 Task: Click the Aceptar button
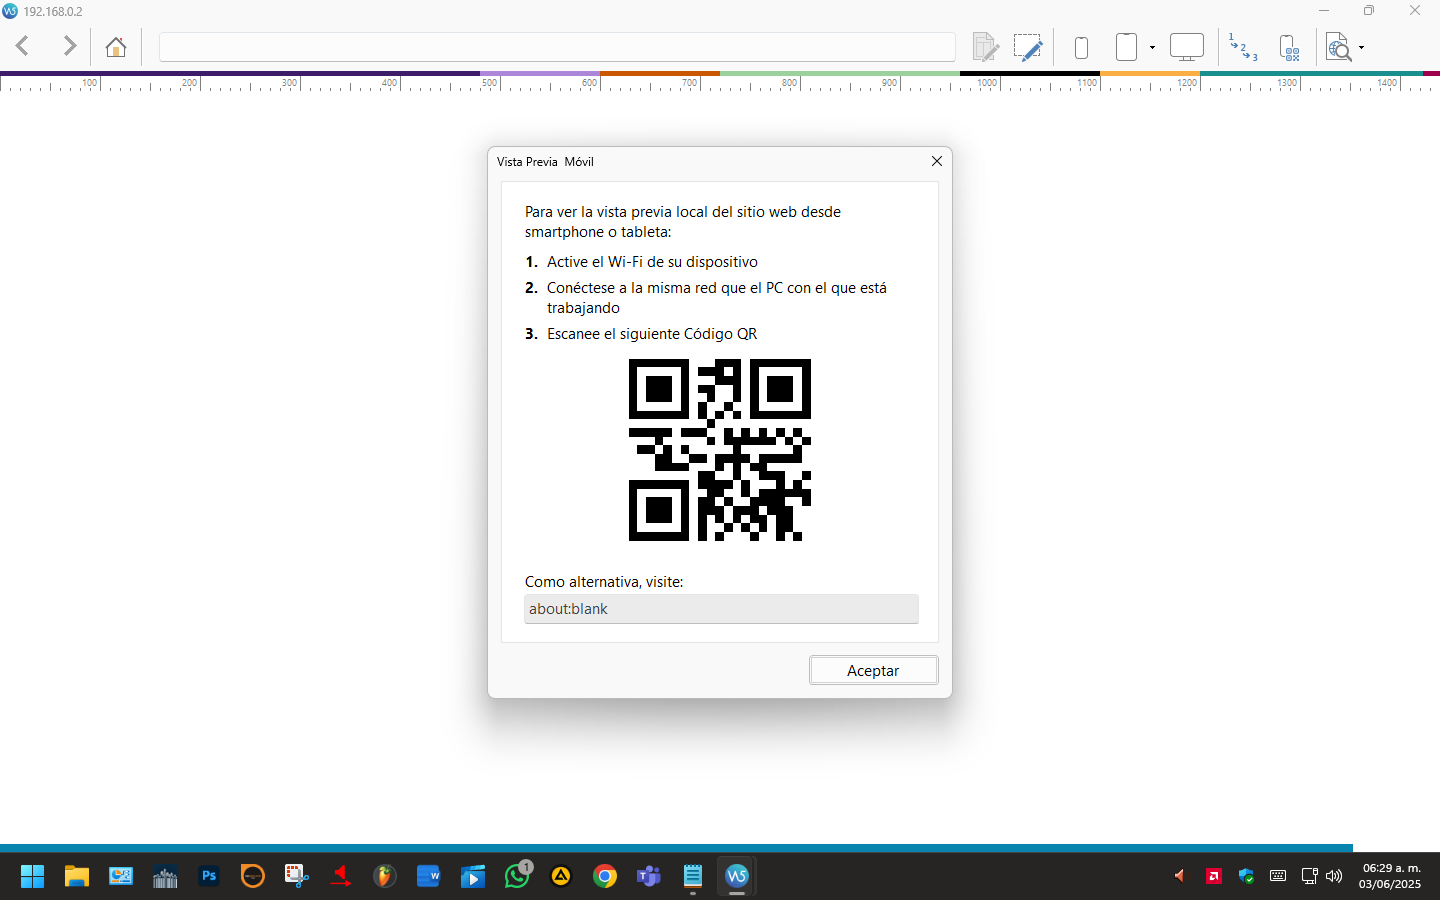point(873,670)
